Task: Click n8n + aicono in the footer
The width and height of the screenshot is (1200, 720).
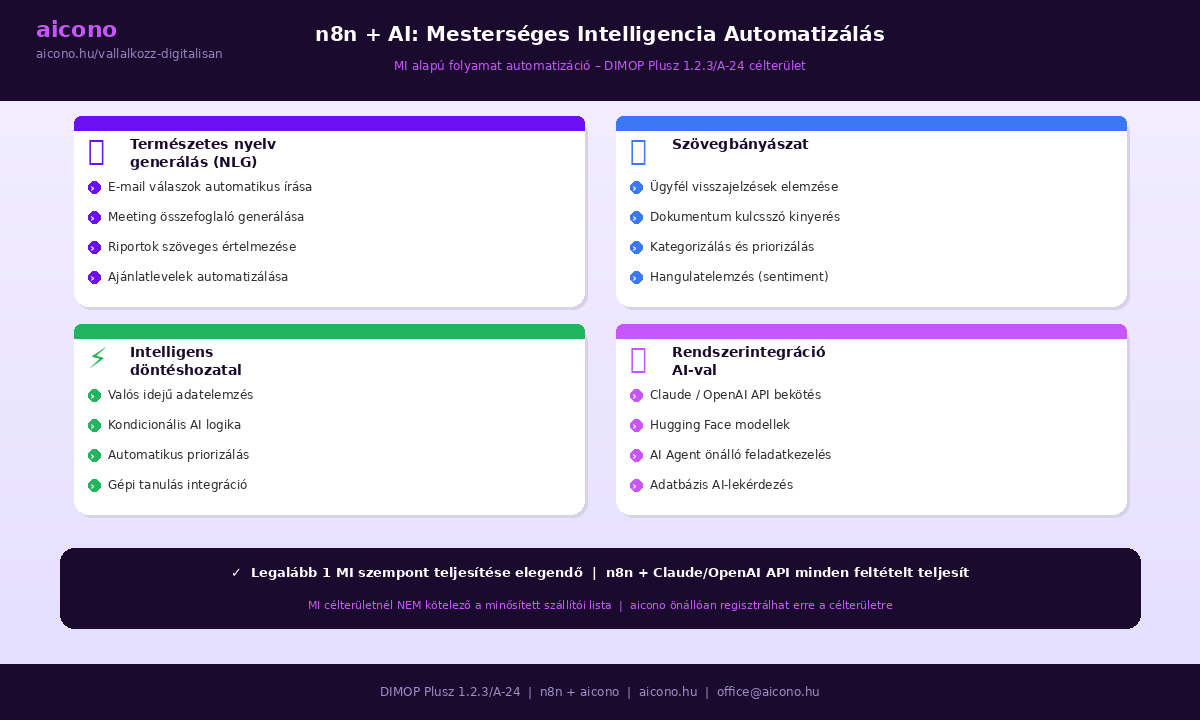Action: point(580,692)
